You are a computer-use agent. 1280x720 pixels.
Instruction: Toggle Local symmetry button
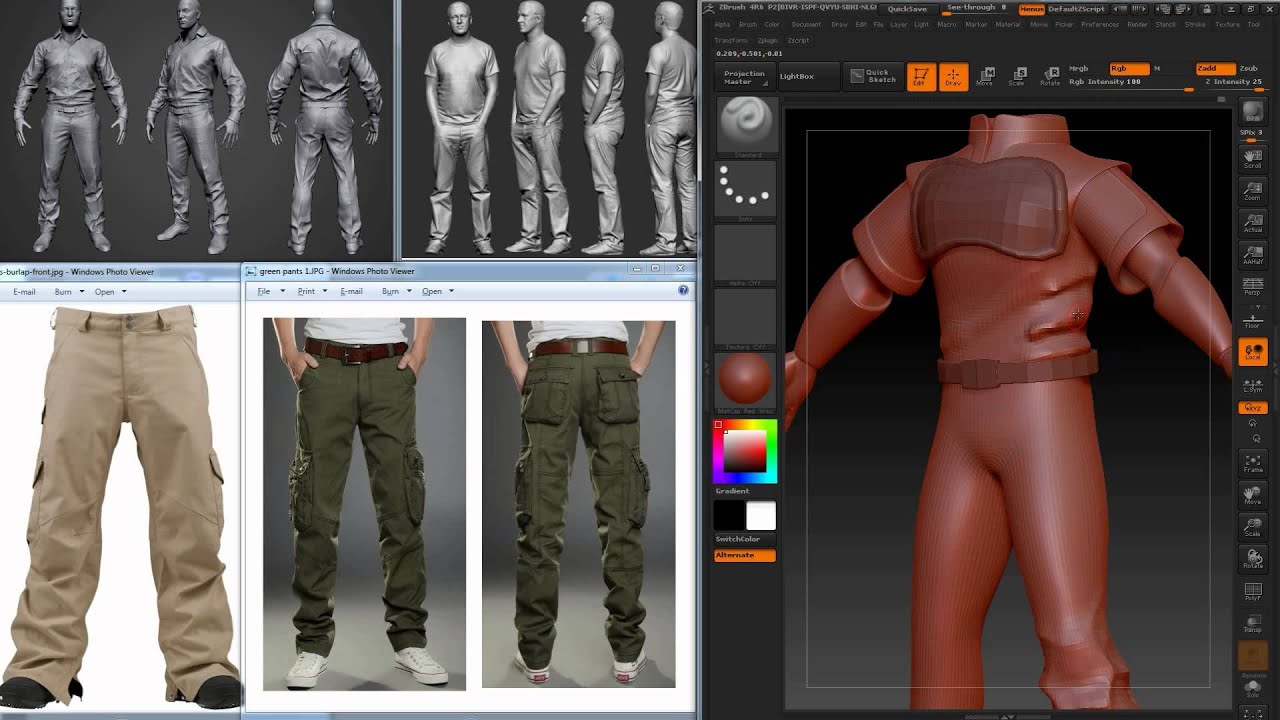[1252, 351]
